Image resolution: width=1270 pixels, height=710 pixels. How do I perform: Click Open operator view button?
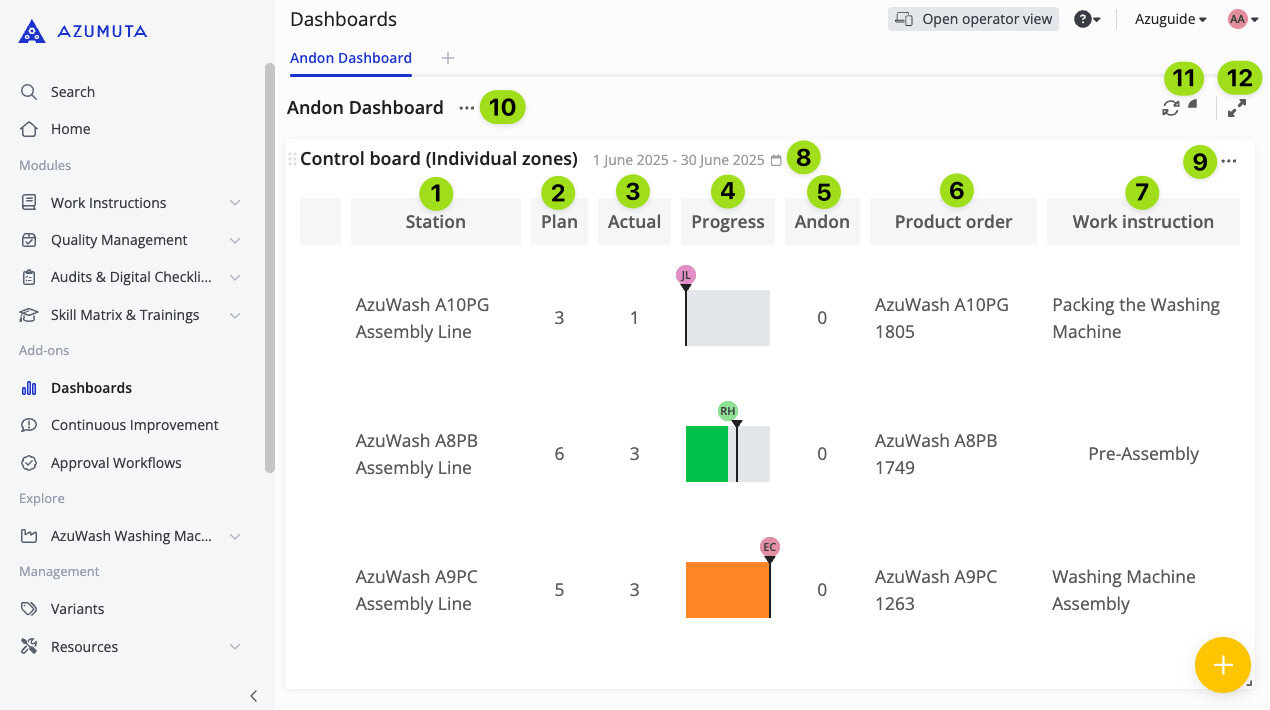[x=973, y=19]
